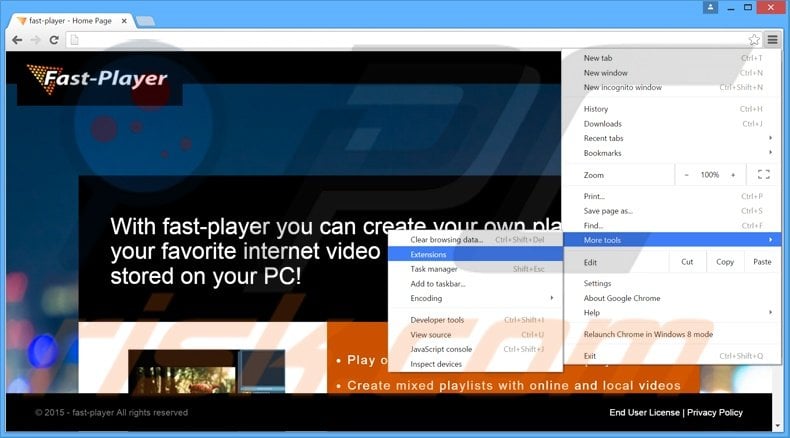Open New incognito window
This screenshot has width=790, height=438.
(x=672, y=87)
